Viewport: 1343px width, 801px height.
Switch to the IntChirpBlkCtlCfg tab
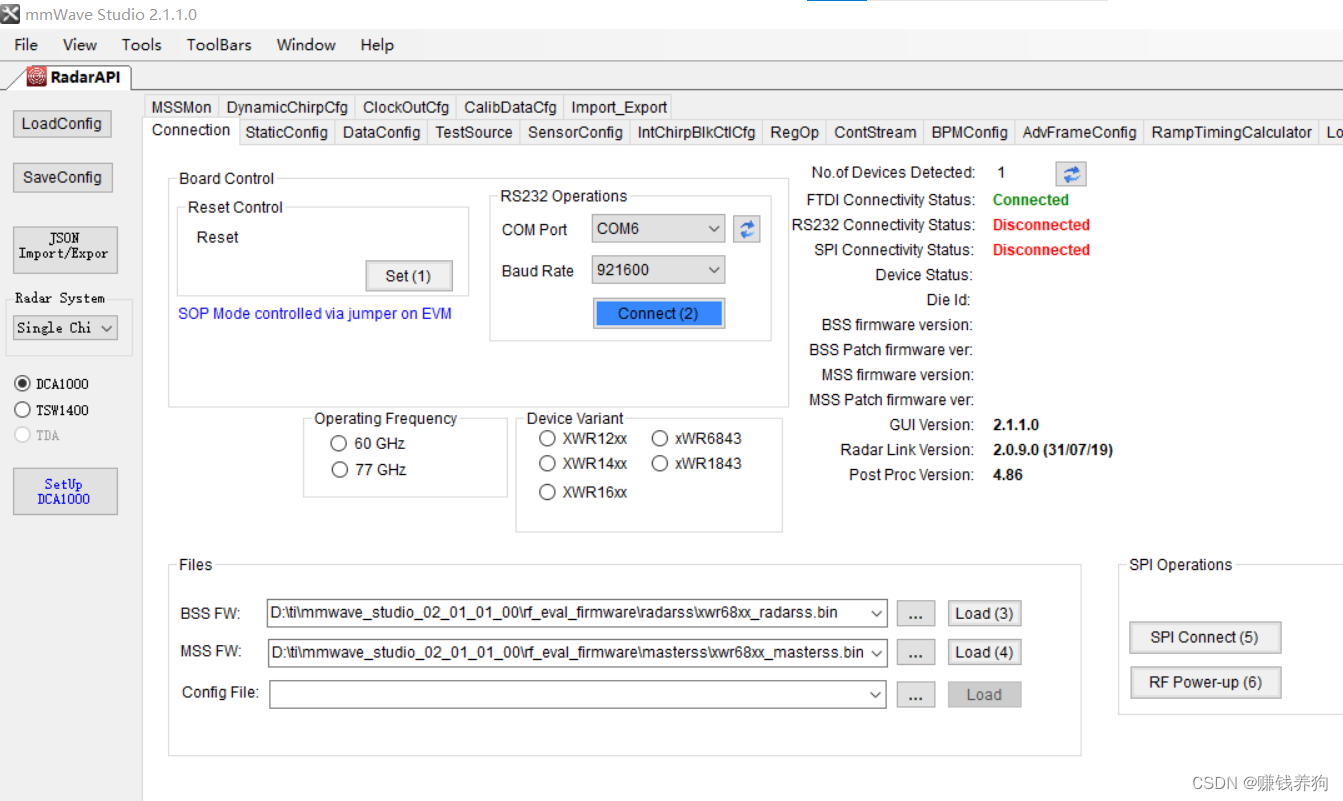click(x=696, y=132)
